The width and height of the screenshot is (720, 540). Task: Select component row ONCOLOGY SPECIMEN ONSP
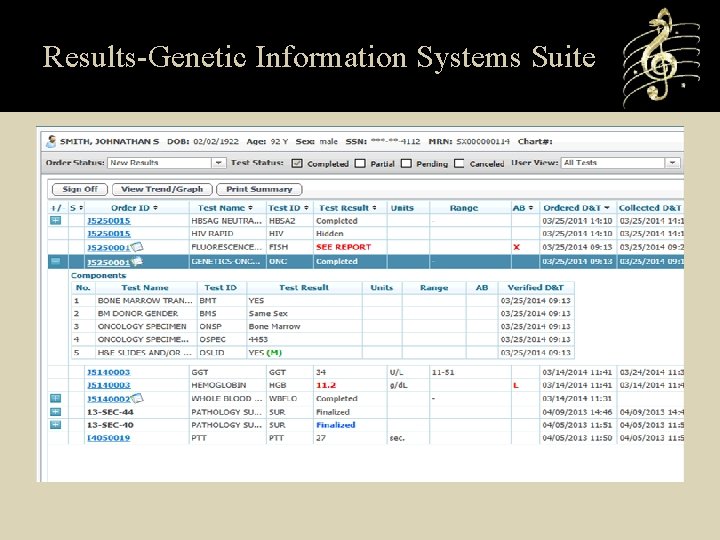point(323,326)
